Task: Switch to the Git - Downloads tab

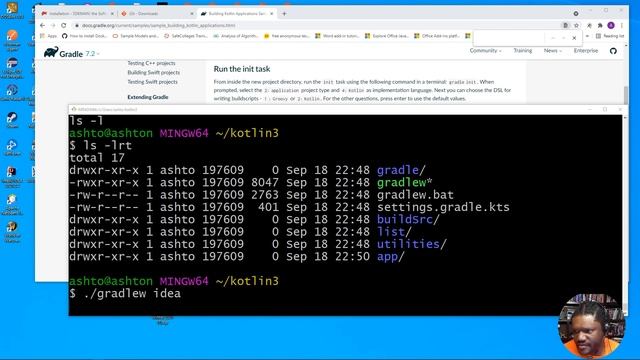Action: [157, 13]
